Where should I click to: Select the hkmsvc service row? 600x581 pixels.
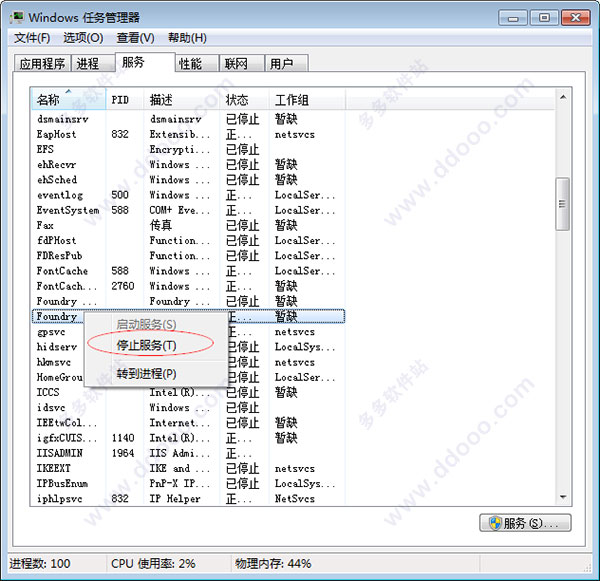[x=57, y=362]
